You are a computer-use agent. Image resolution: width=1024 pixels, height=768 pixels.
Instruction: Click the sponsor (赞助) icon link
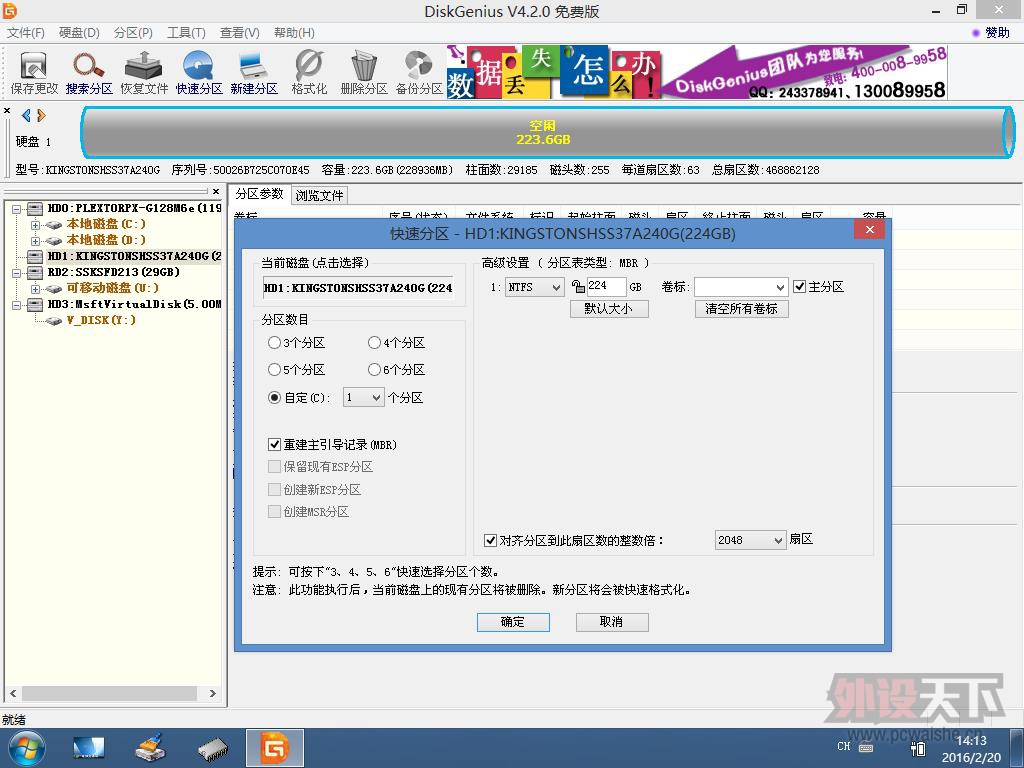click(x=991, y=33)
